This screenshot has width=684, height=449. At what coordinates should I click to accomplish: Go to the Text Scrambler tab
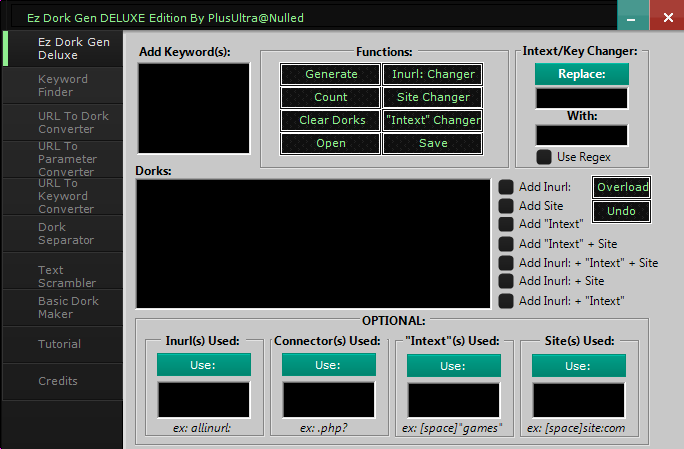62,276
